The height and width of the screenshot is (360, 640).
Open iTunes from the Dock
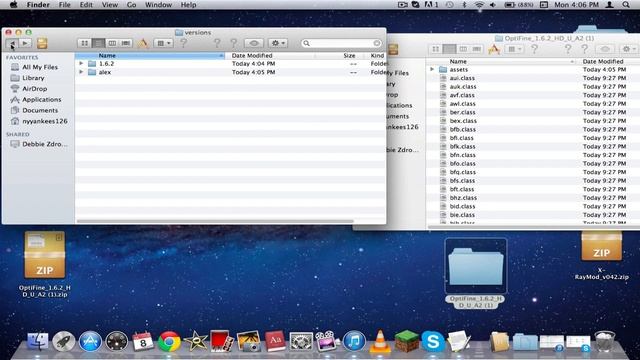[354, 341]
